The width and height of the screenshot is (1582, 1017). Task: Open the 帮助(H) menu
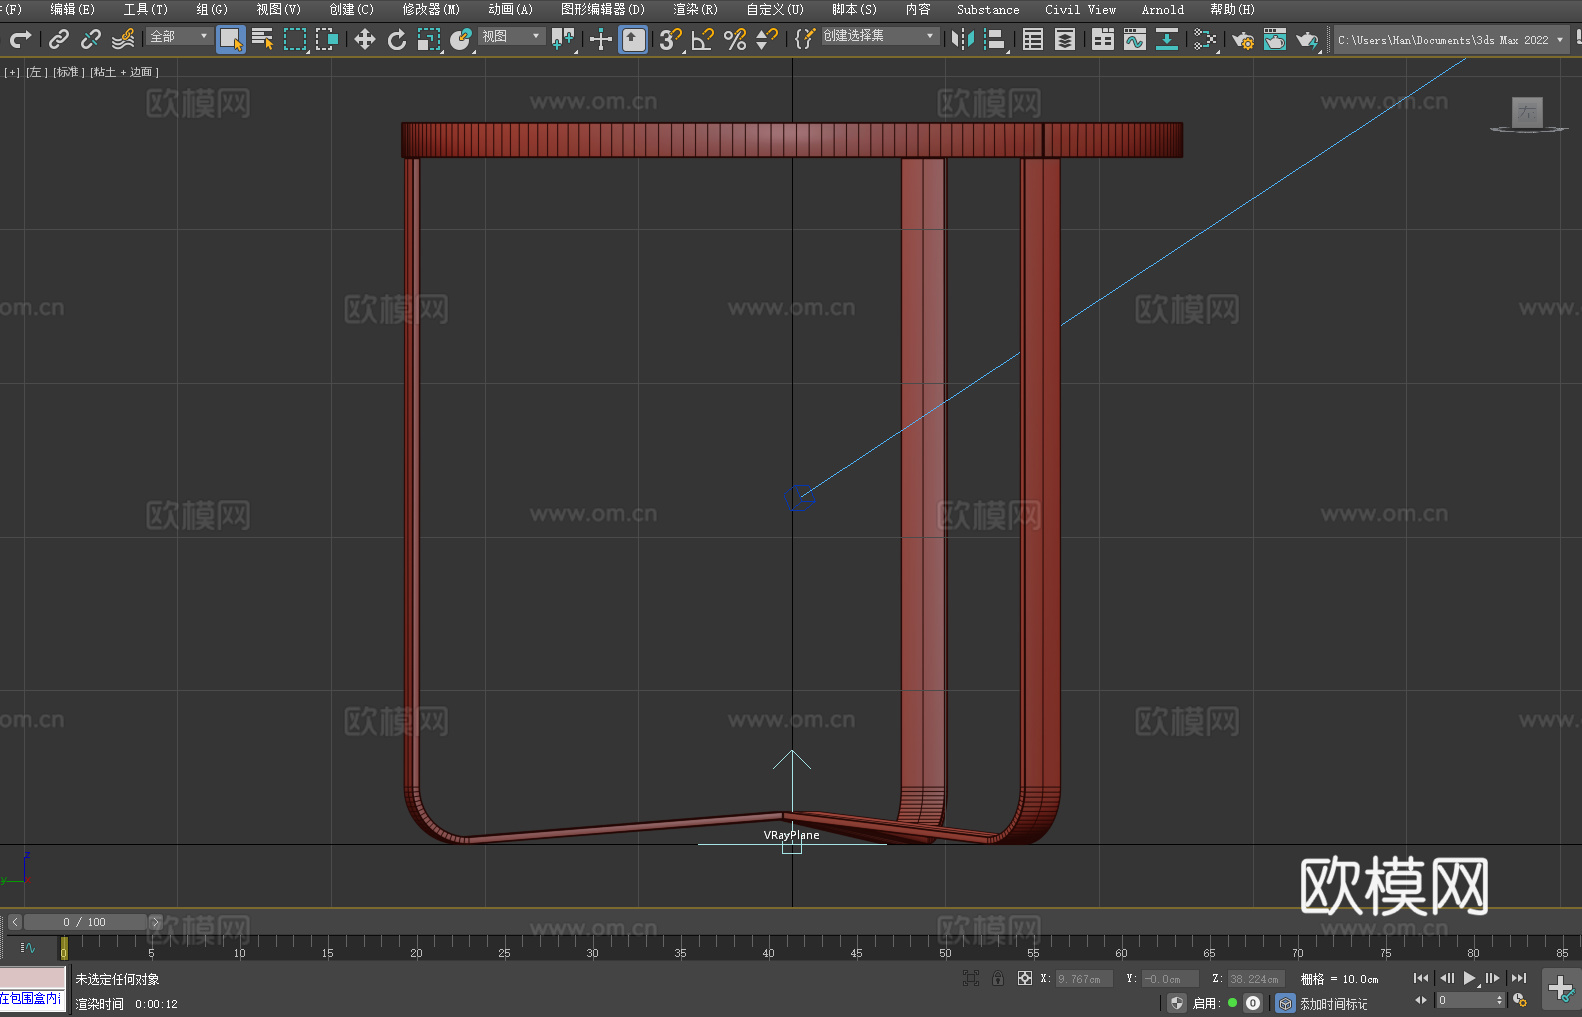click(x=1232, y=9)
